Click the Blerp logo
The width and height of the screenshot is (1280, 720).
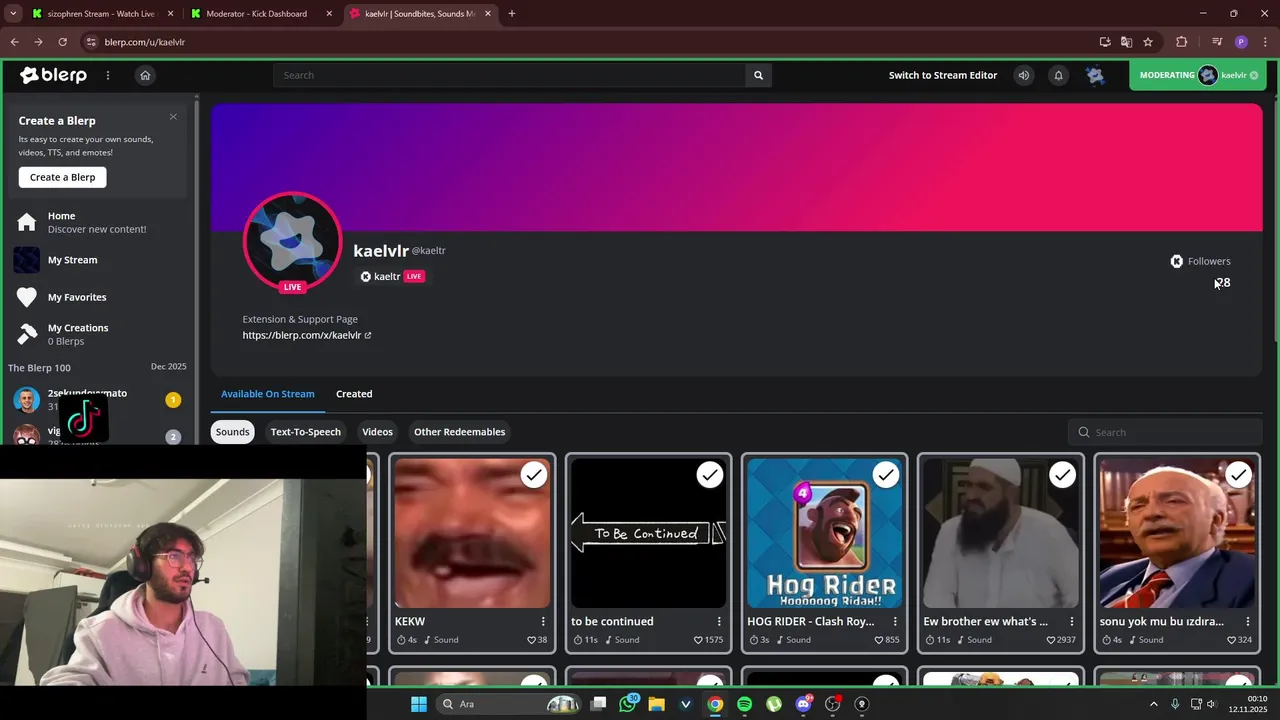(x=53, y=75)
